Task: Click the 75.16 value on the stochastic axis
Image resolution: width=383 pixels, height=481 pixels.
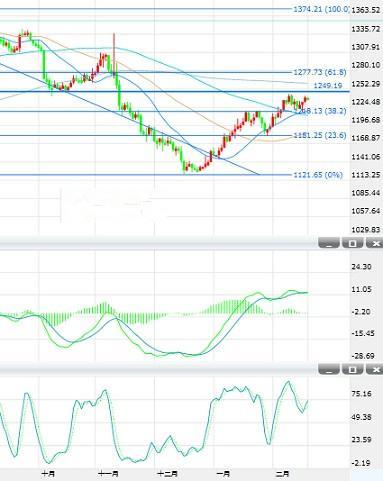Action: coord(361,394)
